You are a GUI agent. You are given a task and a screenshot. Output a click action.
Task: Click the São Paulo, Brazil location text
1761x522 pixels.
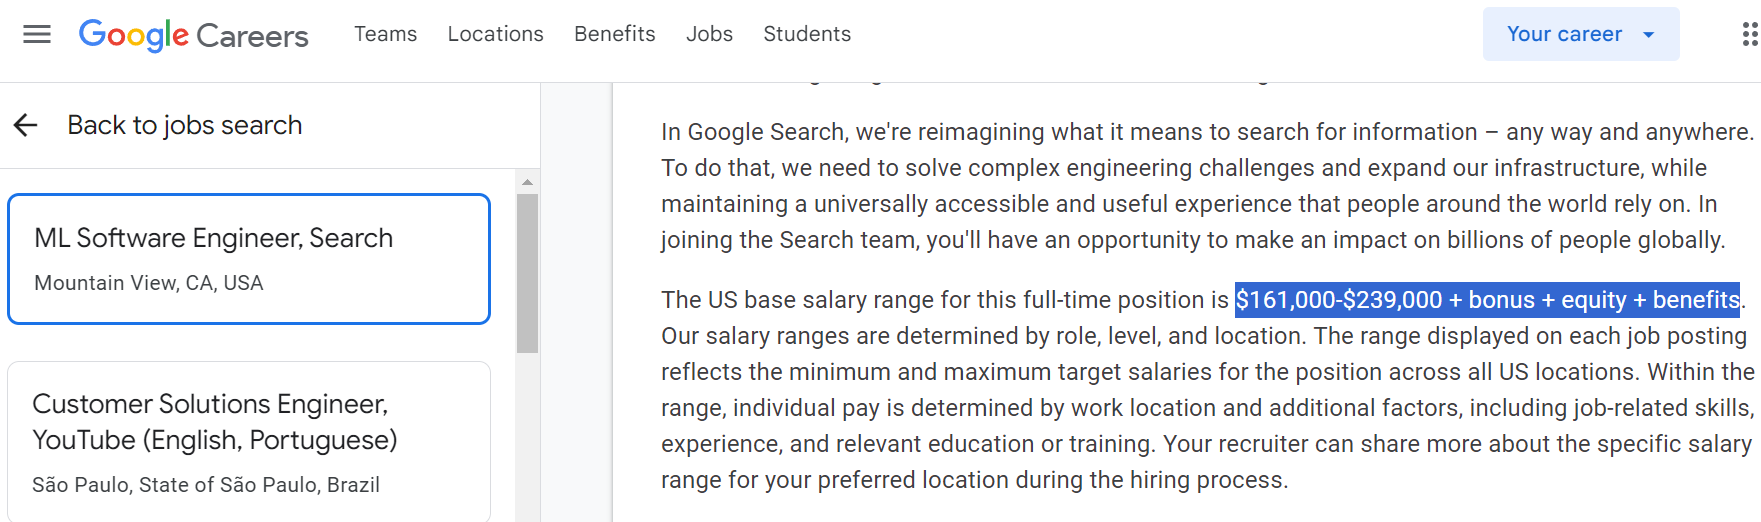tap(206, 485)
